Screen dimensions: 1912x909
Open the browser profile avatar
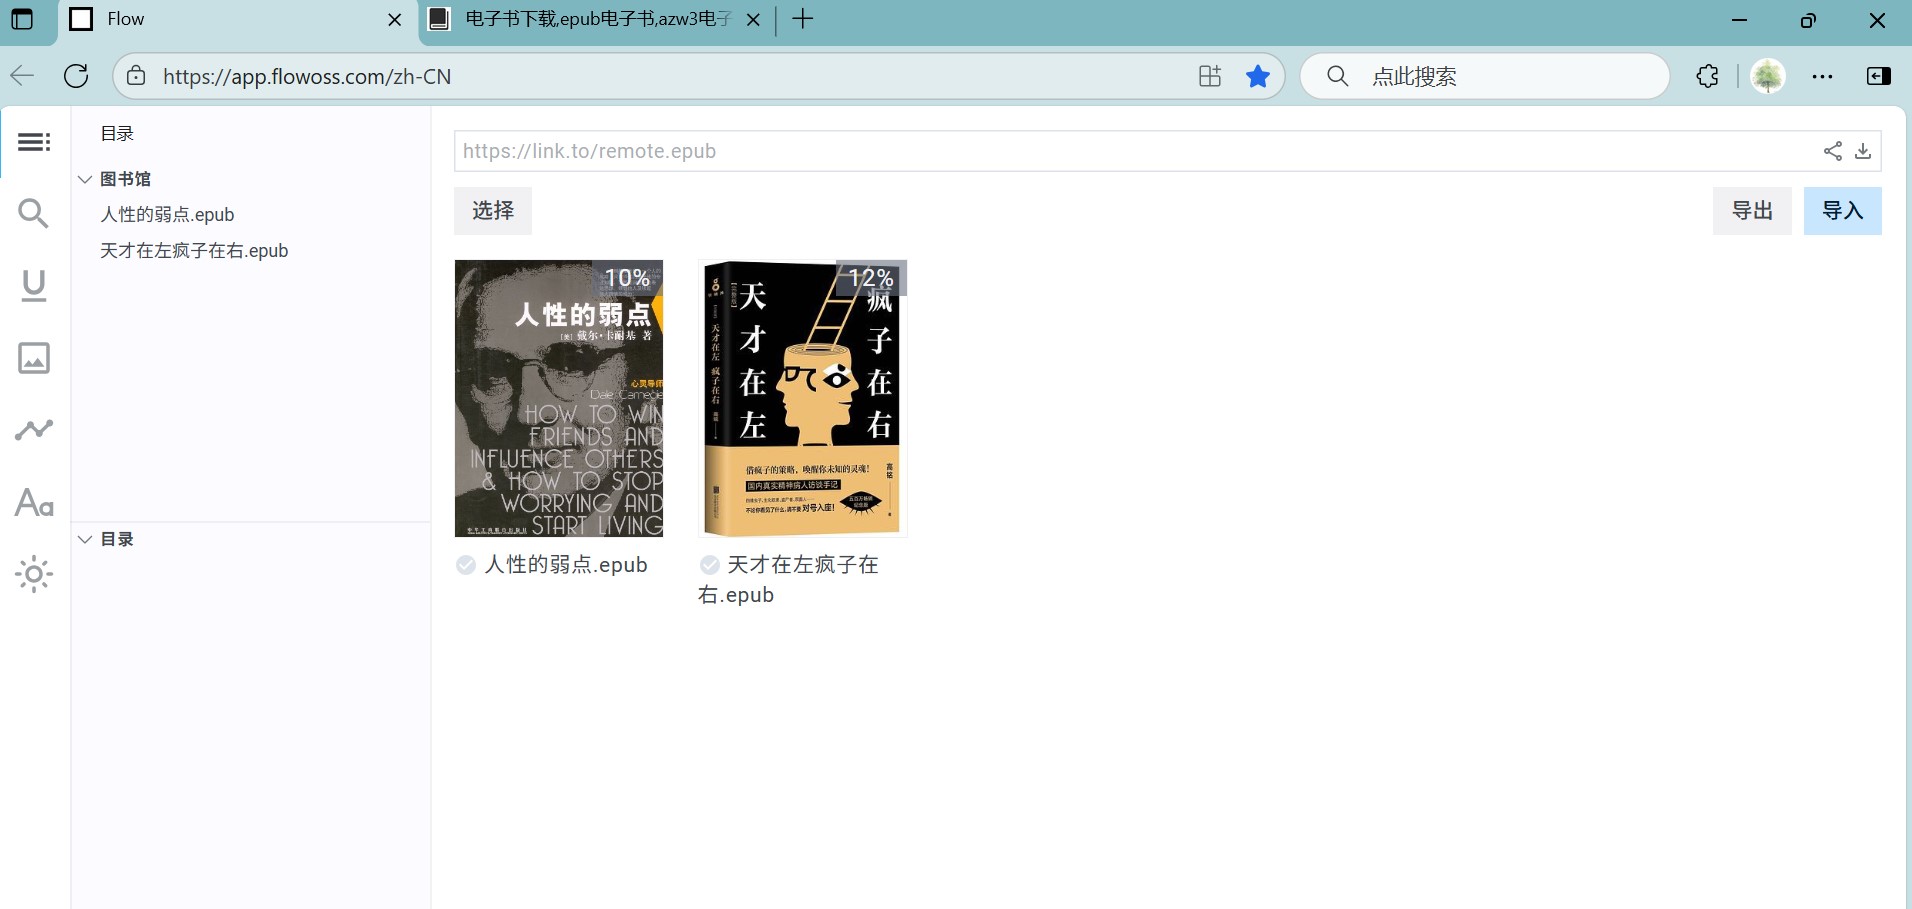click(1768, 76)
